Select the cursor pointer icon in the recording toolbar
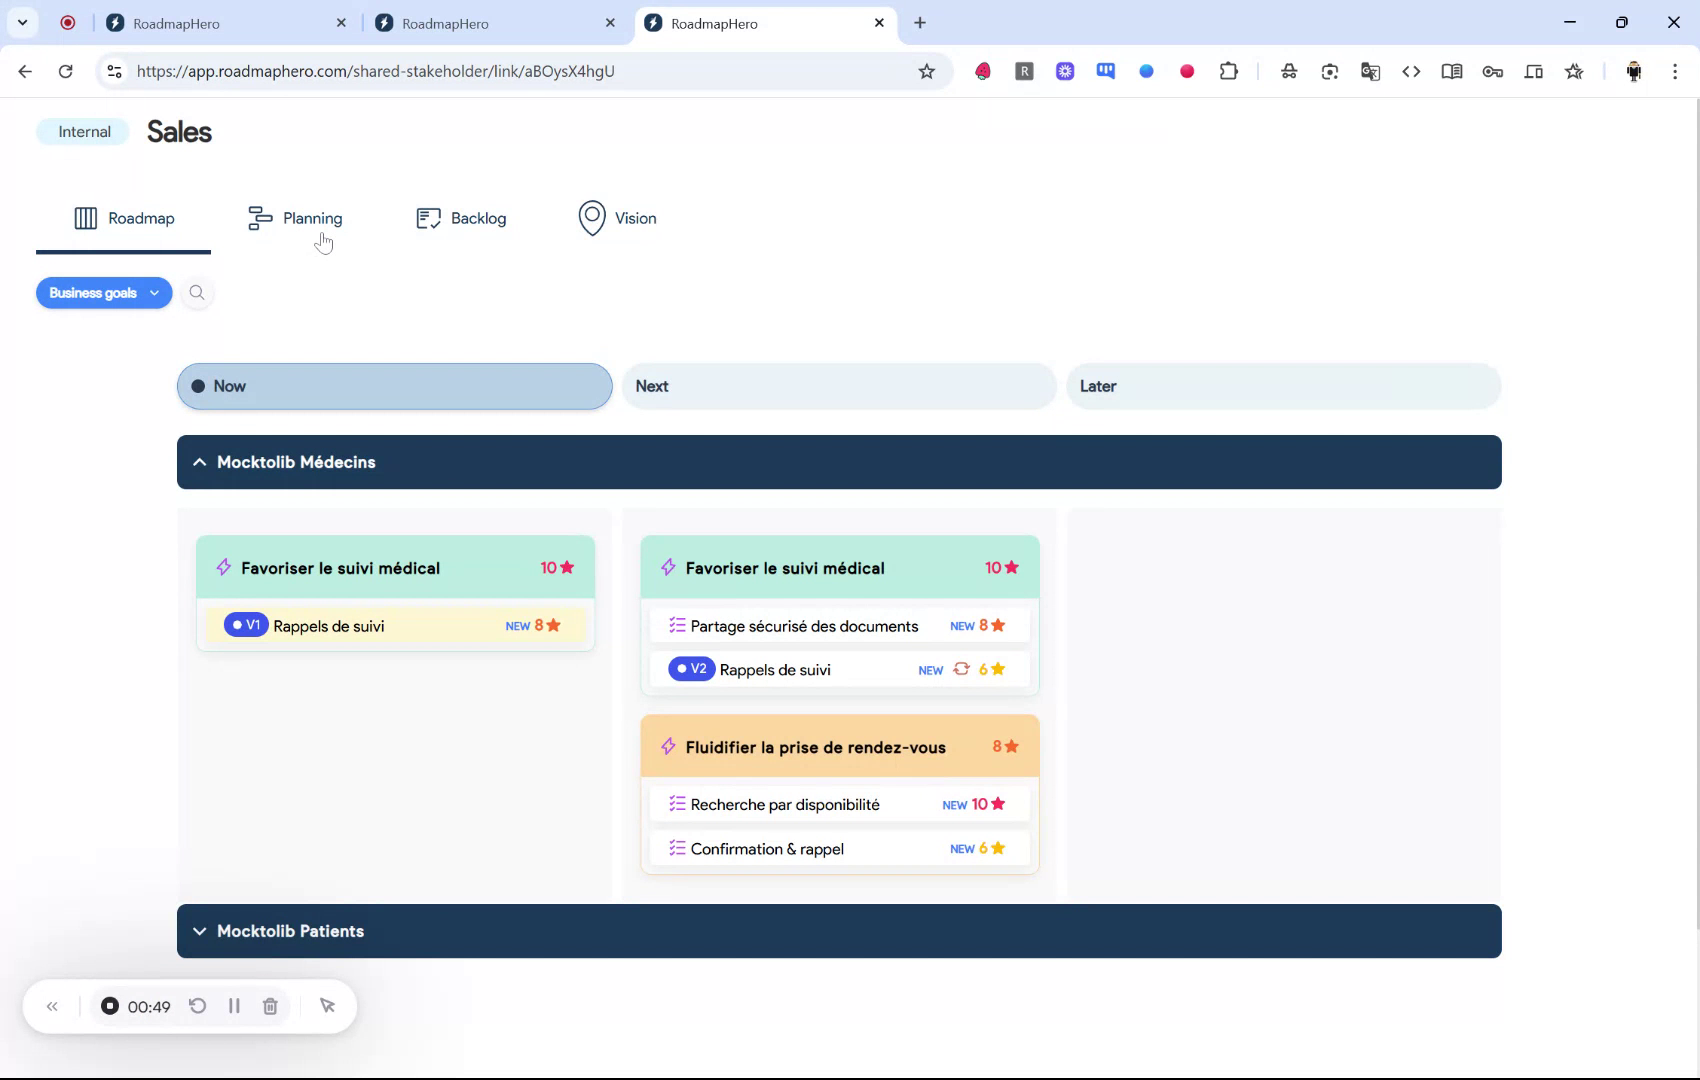 click(327, 1006)
